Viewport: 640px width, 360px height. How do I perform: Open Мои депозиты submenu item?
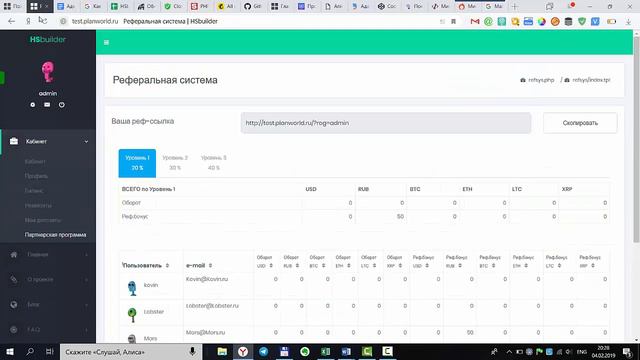pos(43,220)
